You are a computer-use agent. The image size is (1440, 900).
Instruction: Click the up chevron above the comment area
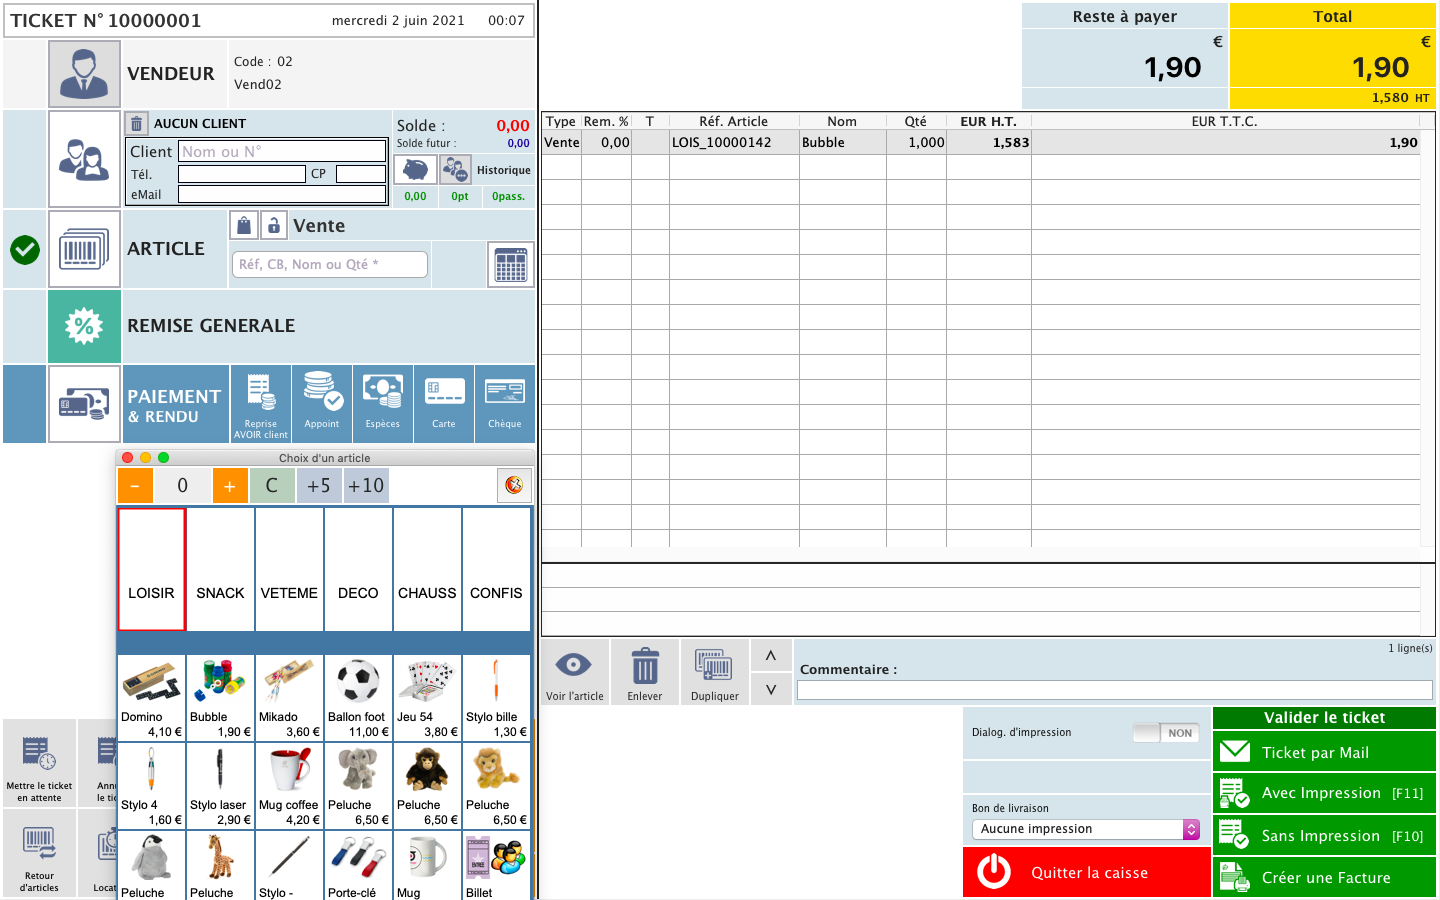pos(771,656)
